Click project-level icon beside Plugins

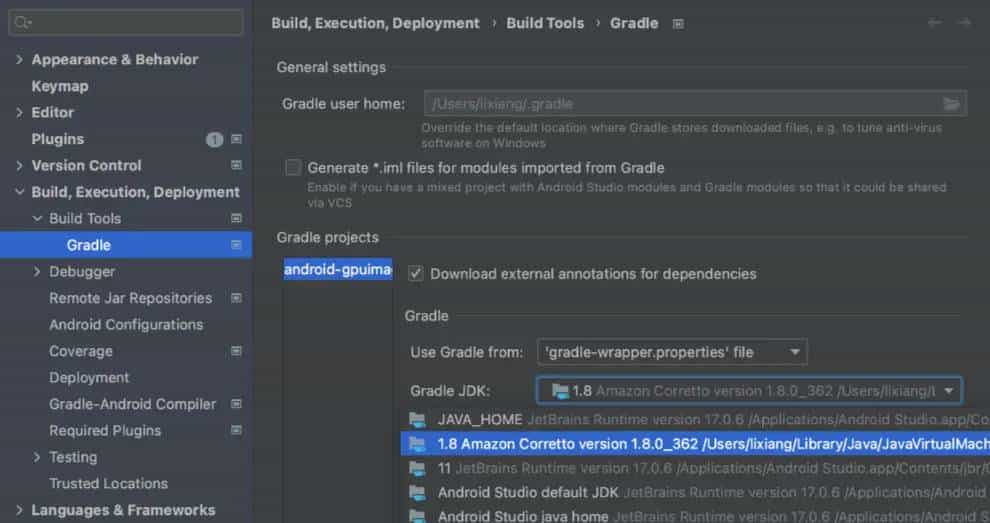click(x=236, y=139)
